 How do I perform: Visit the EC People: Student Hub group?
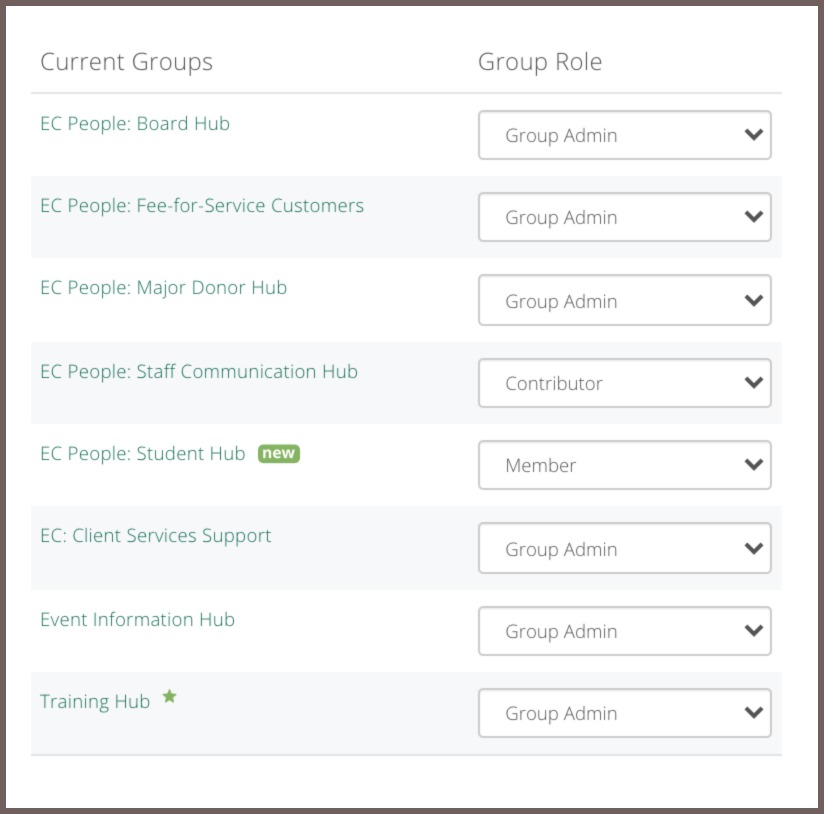coord(143,454)
